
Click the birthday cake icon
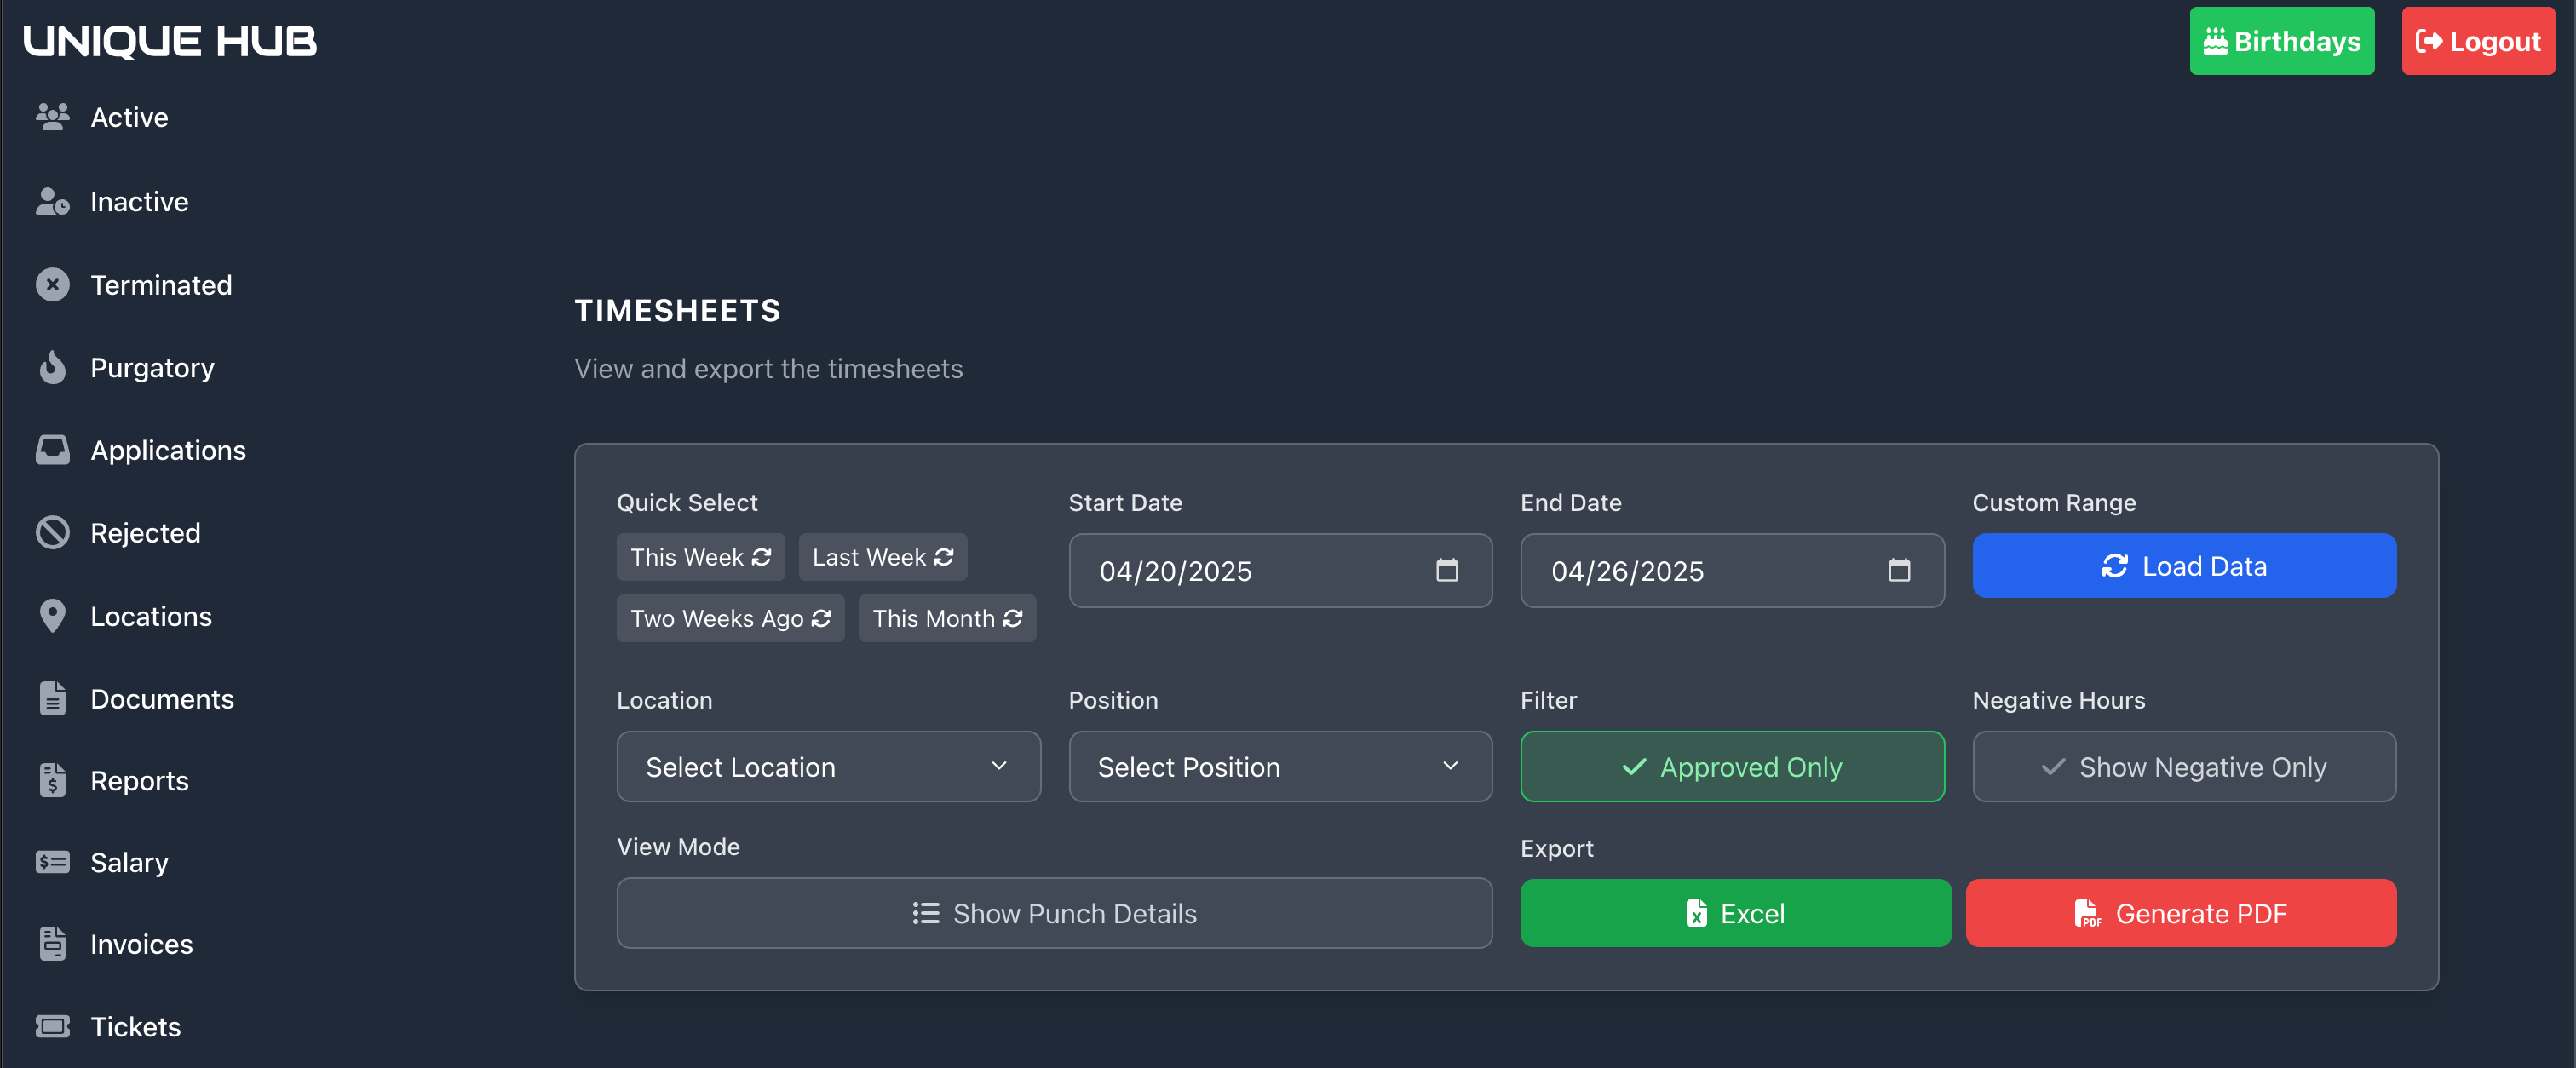pyautogui.click(x=2214, y=41)
